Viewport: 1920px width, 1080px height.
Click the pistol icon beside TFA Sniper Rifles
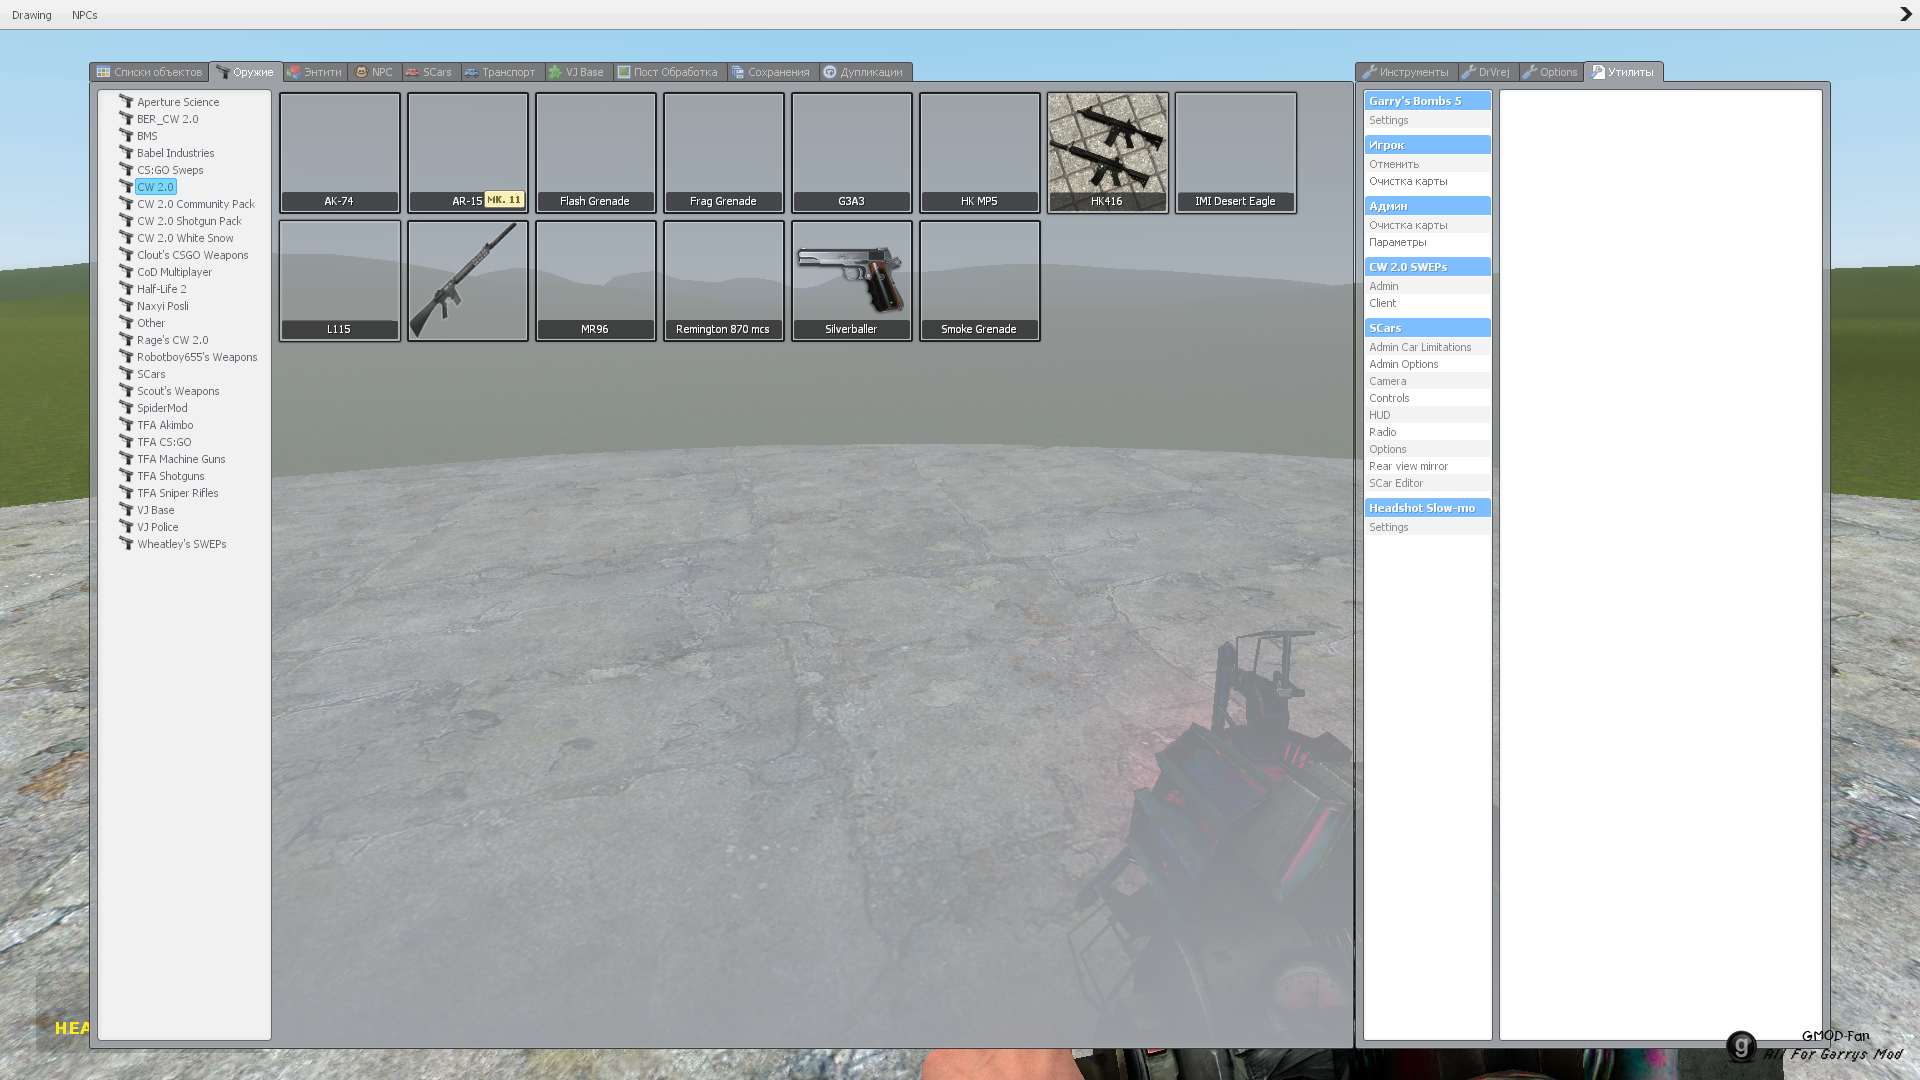(x=126, y=492)
